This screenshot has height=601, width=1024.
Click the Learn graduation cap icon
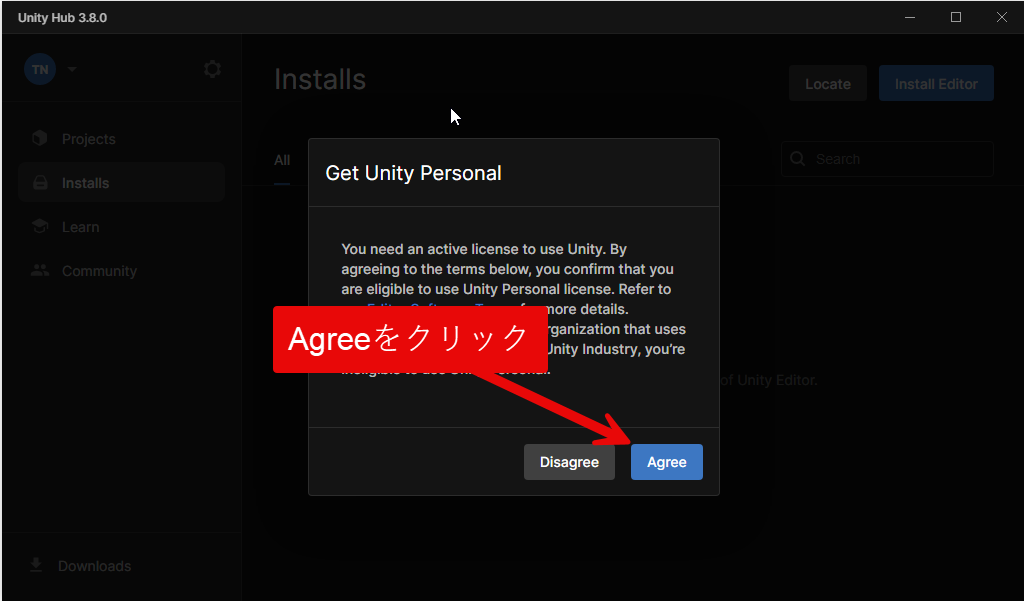(40, 226)
